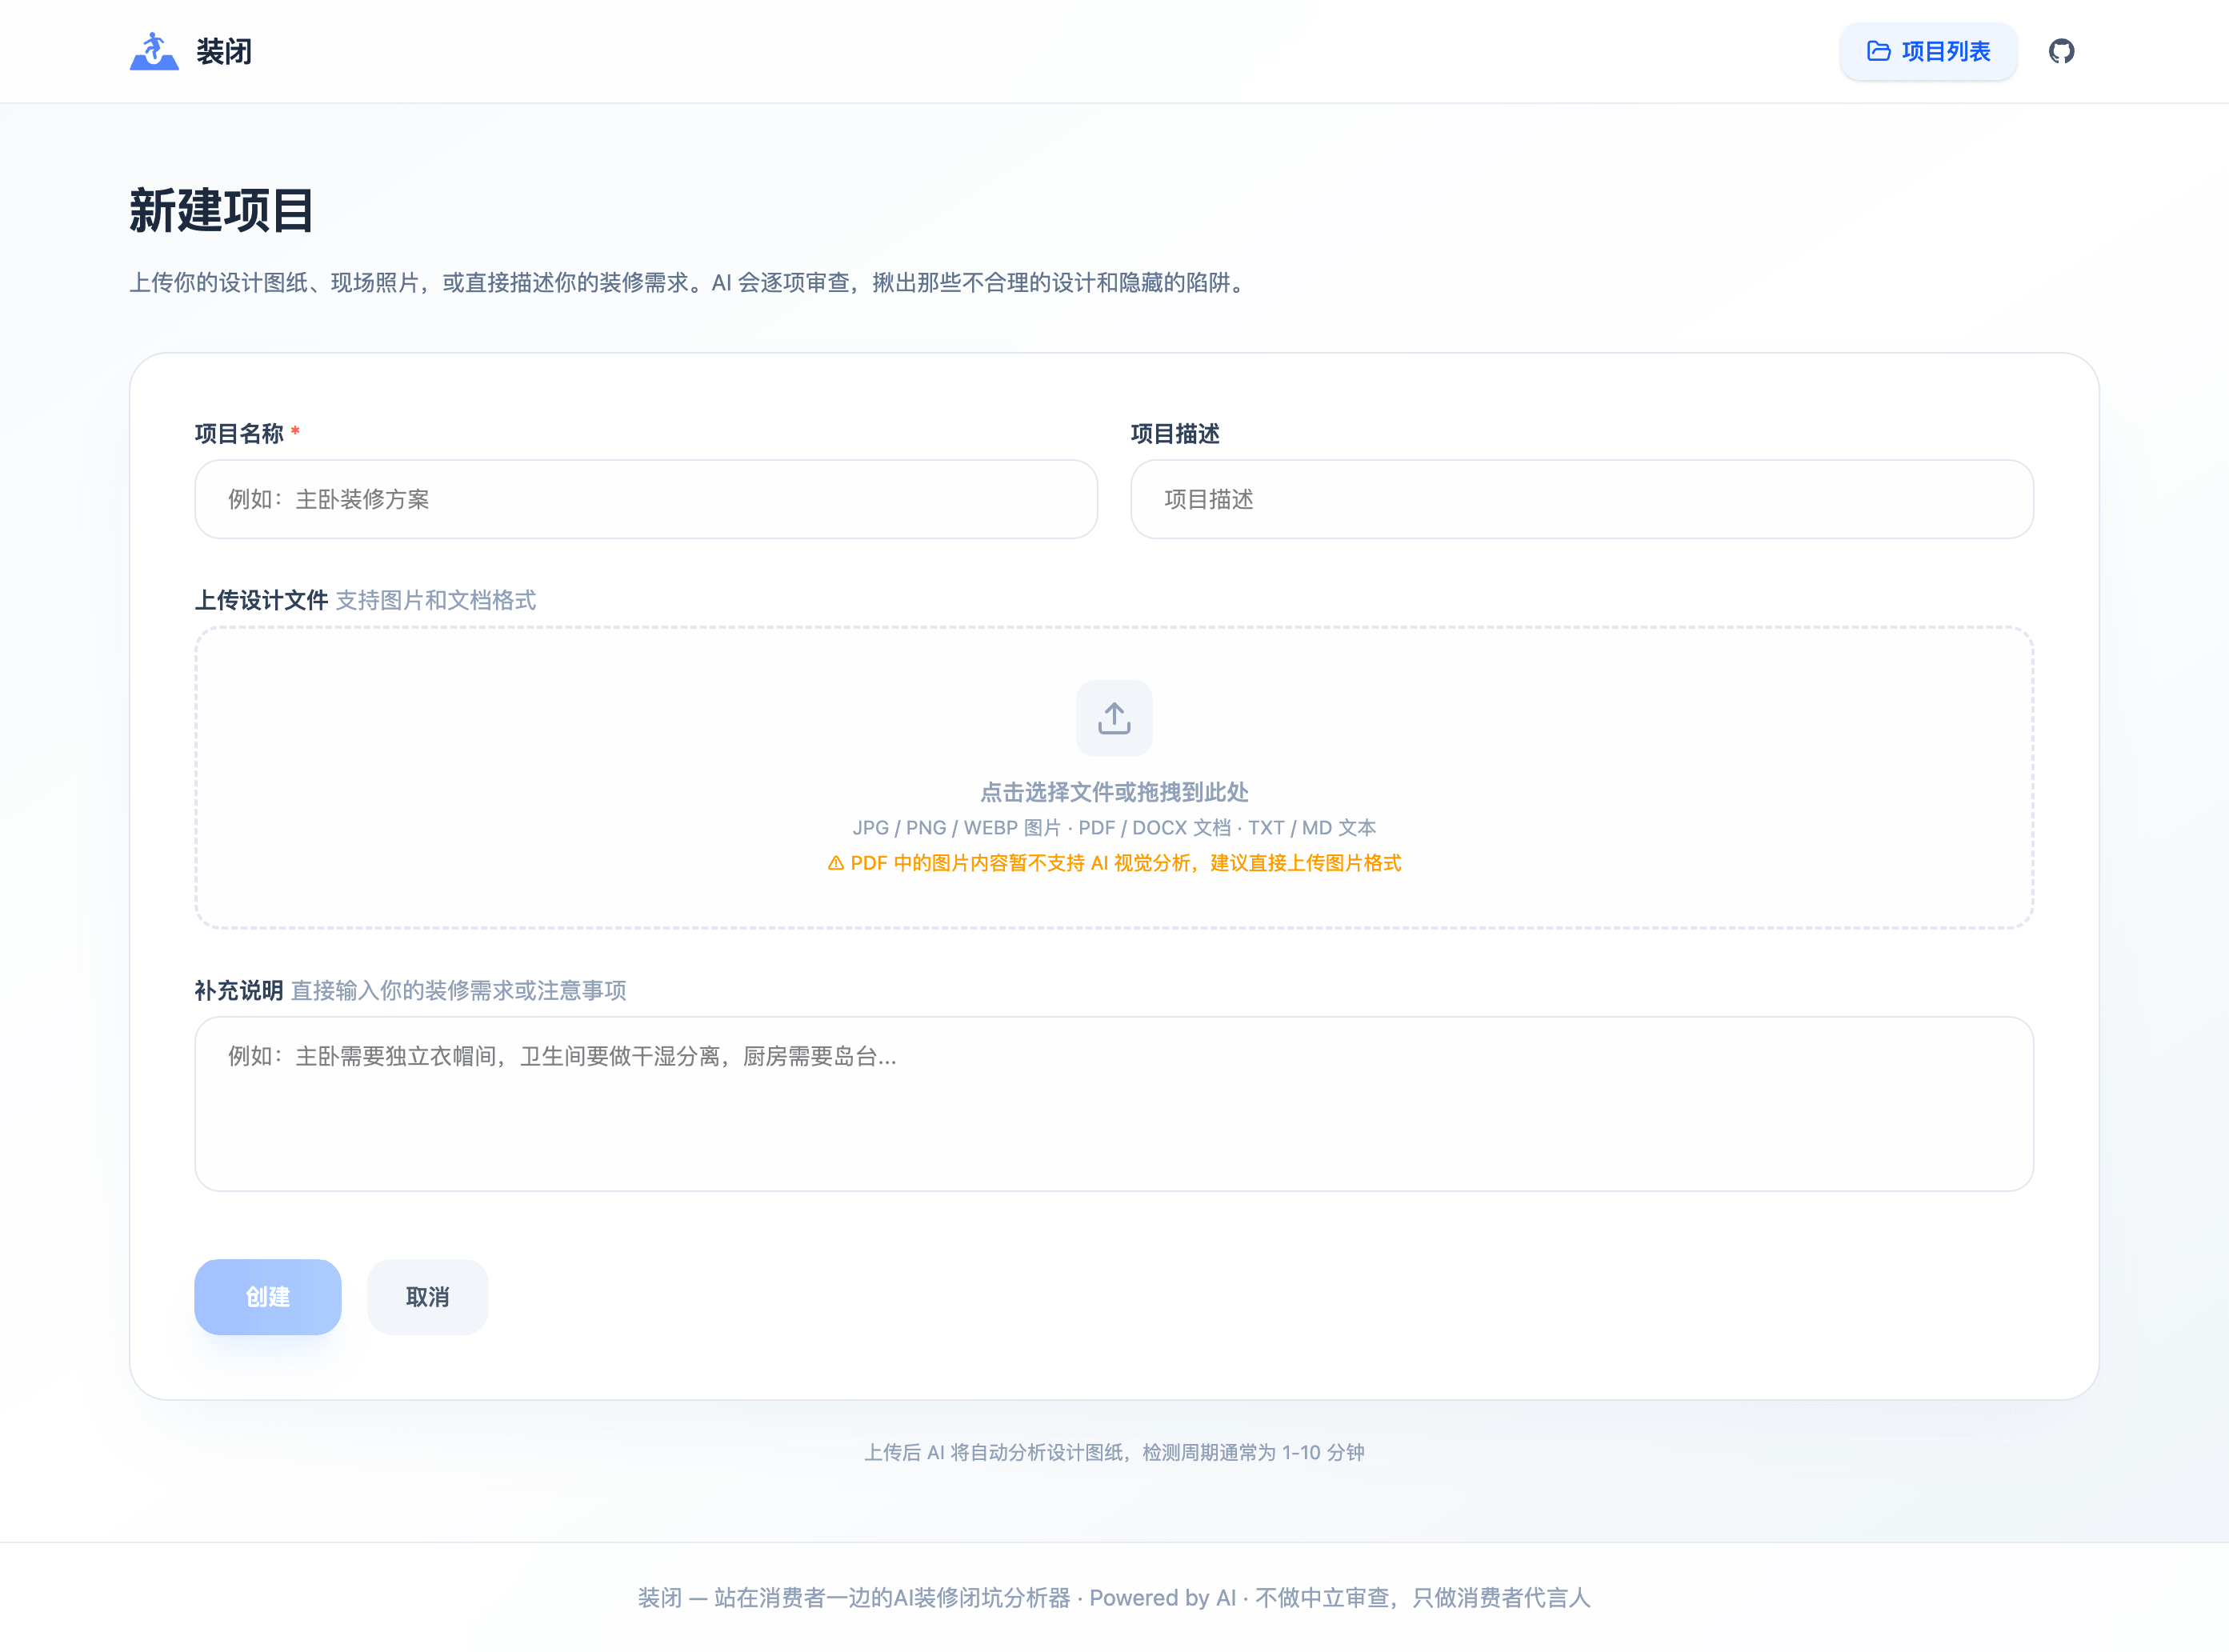
Task: Focus the 项目名称 input field
Action: [x=646, y=499]
